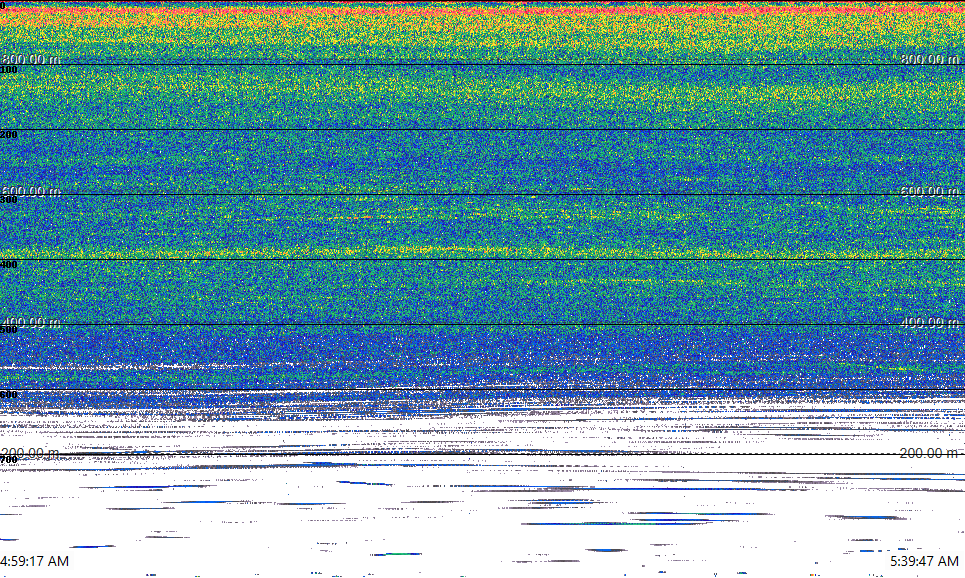Select the right-edge 400.00 m range label
Image resolution: width=965 pixels, height=578 pixels.
click(x=929, y=322)
